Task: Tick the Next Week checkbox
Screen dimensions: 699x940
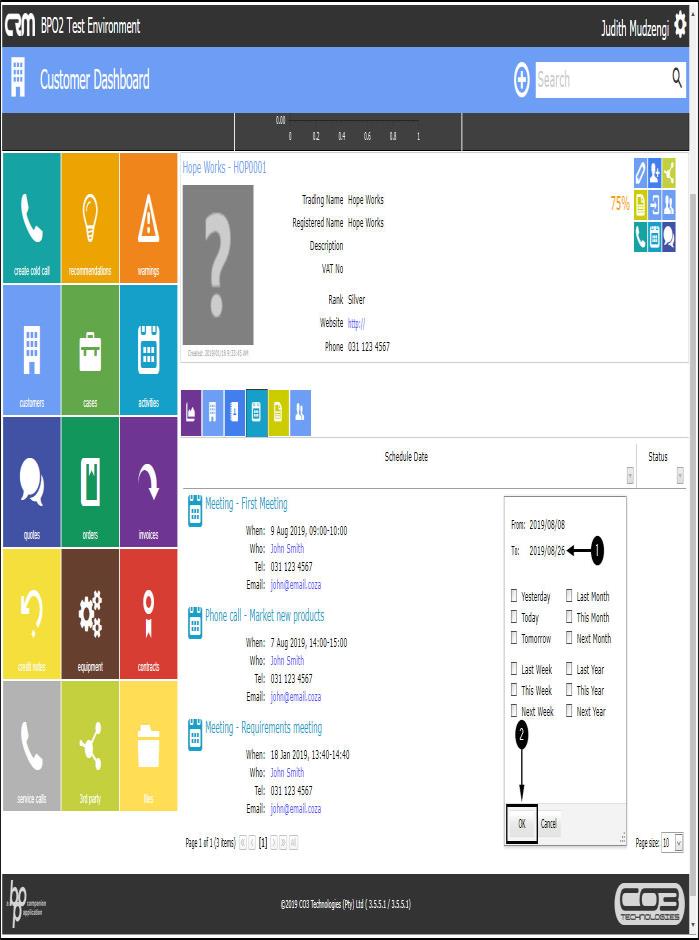Action: pos(514,710)
